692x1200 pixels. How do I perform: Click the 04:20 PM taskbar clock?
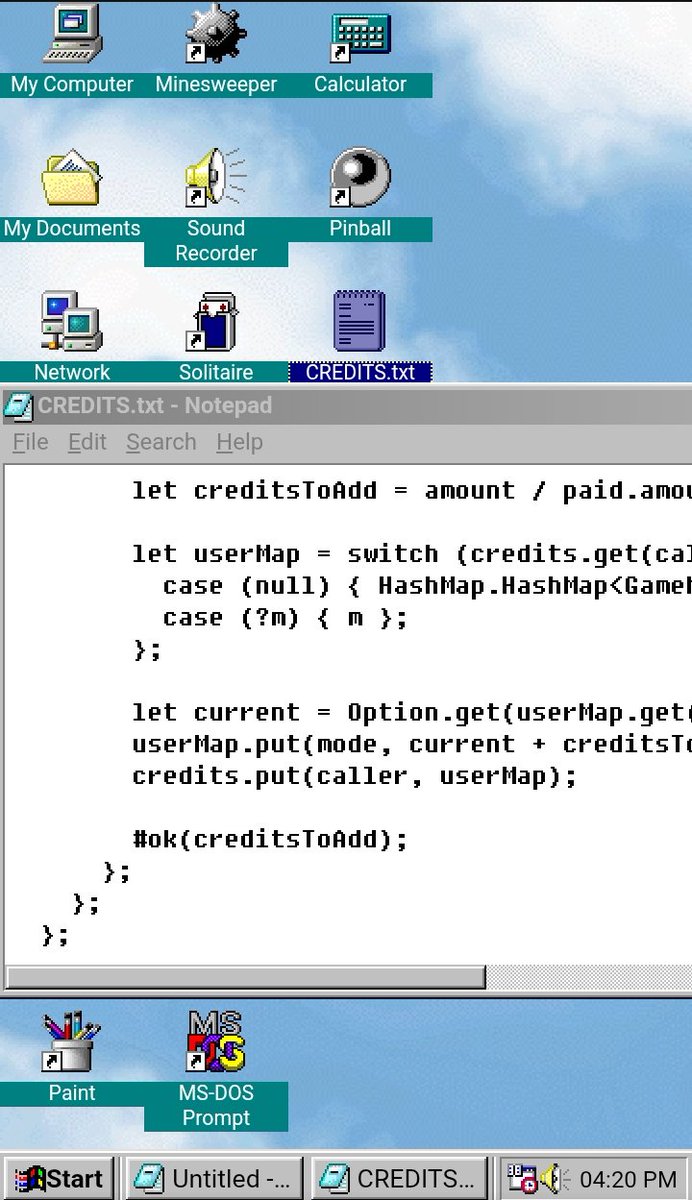pos(628,1180)
